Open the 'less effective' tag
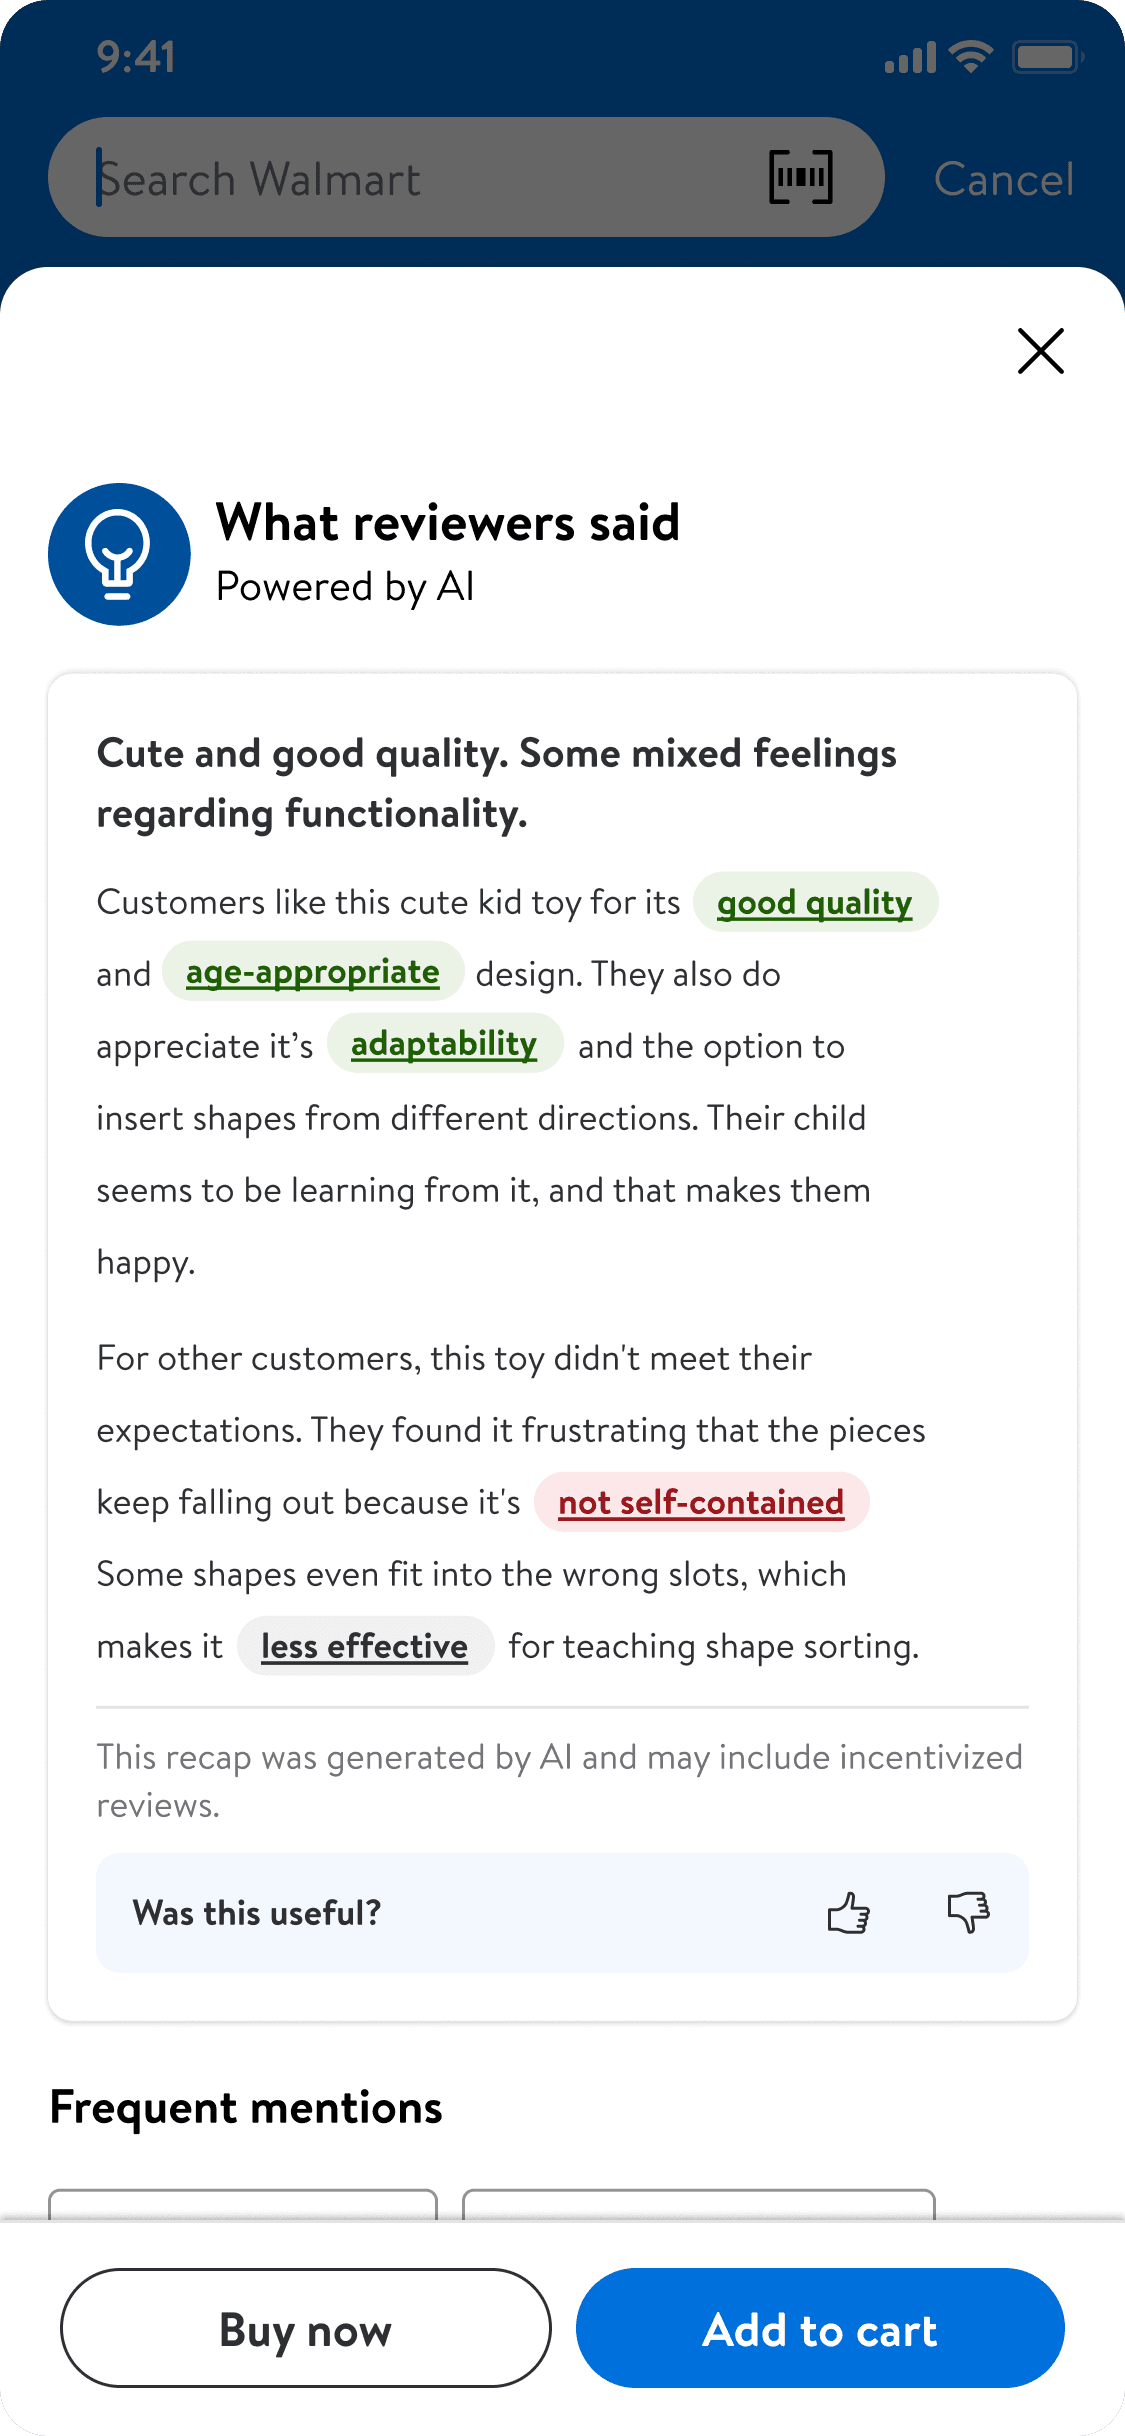Viewport: 1125px width, 2436px height. 365,1646
